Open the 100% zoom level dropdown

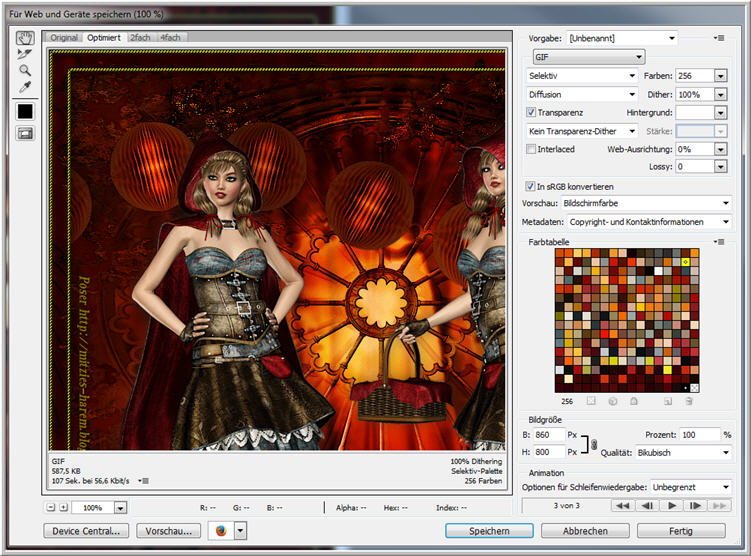click(121, 508)
